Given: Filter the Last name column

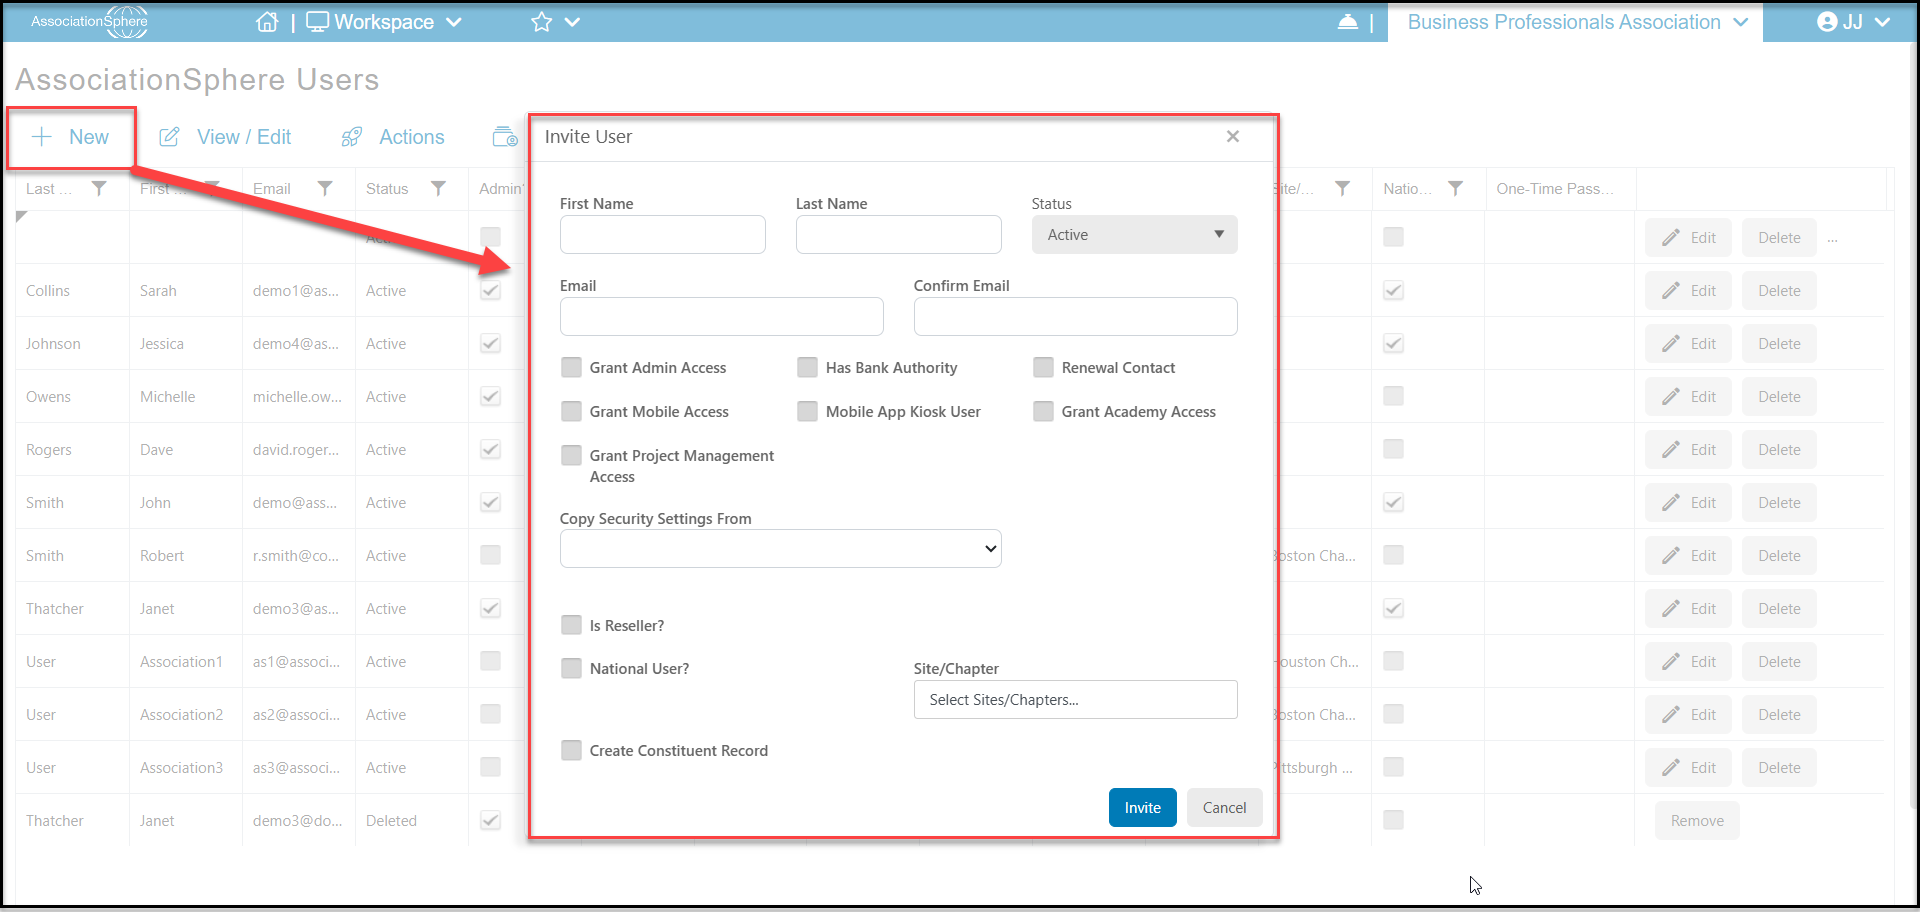Looking at the screenshot, I should (x=99, y=188).
